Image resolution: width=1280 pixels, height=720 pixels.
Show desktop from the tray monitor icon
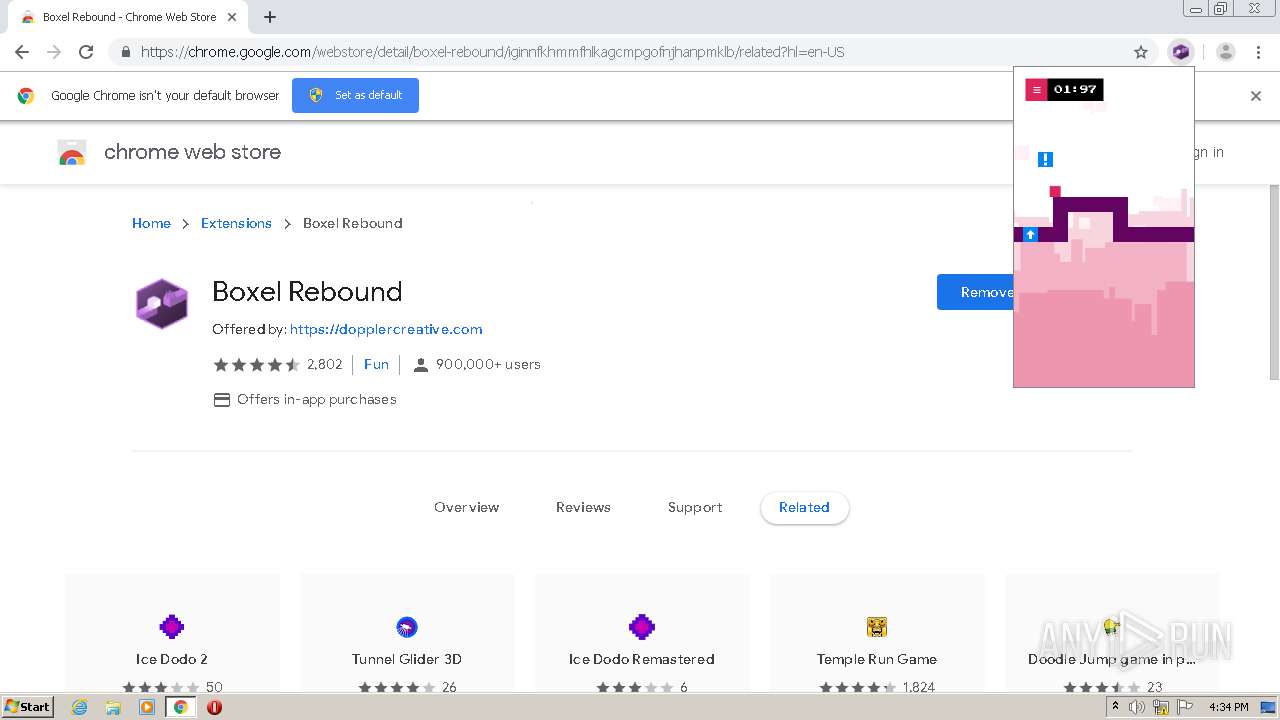point(1268,707)
